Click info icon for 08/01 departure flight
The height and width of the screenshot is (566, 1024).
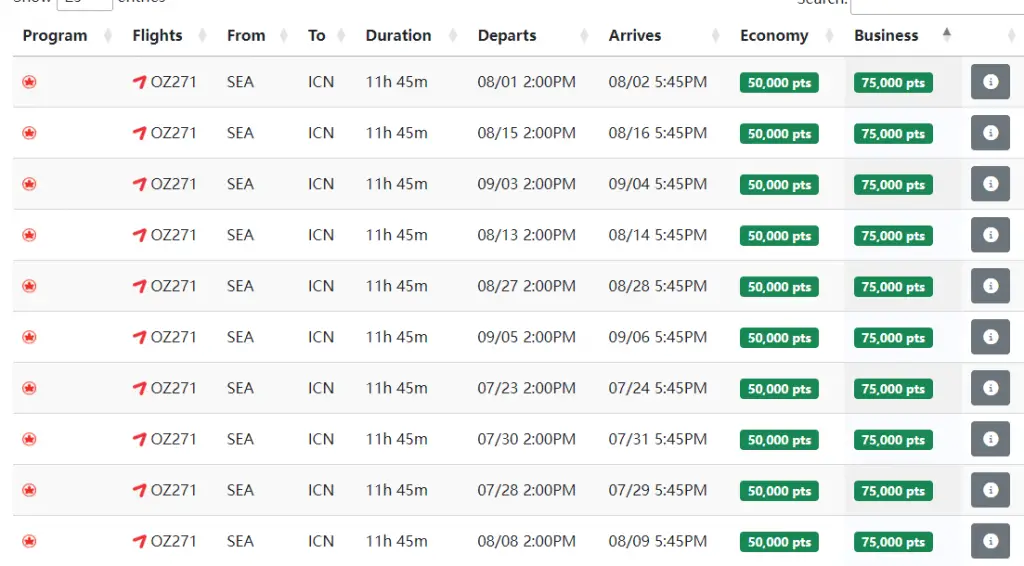[x=990, y=82]
